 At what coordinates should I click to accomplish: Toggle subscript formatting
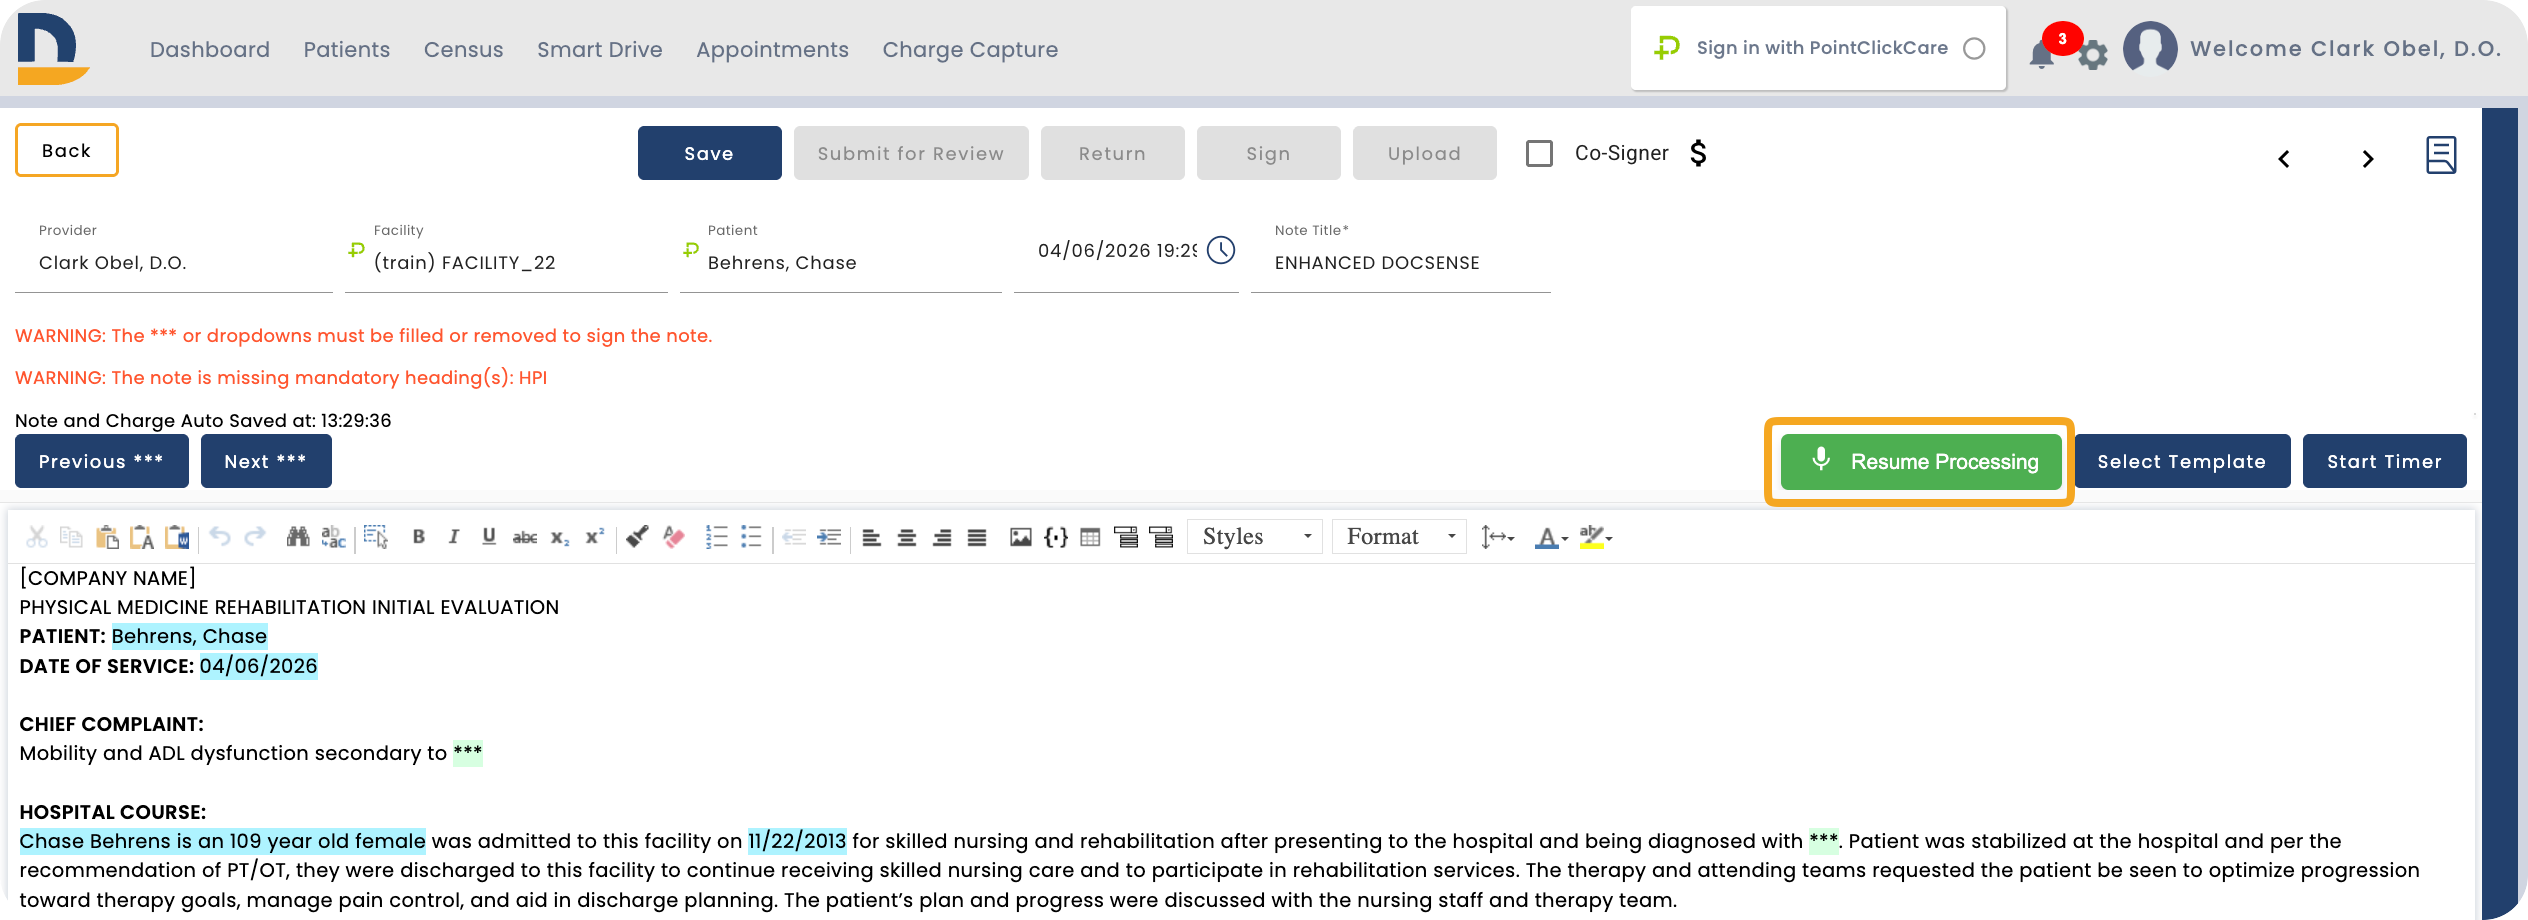[x=560, y=537]
